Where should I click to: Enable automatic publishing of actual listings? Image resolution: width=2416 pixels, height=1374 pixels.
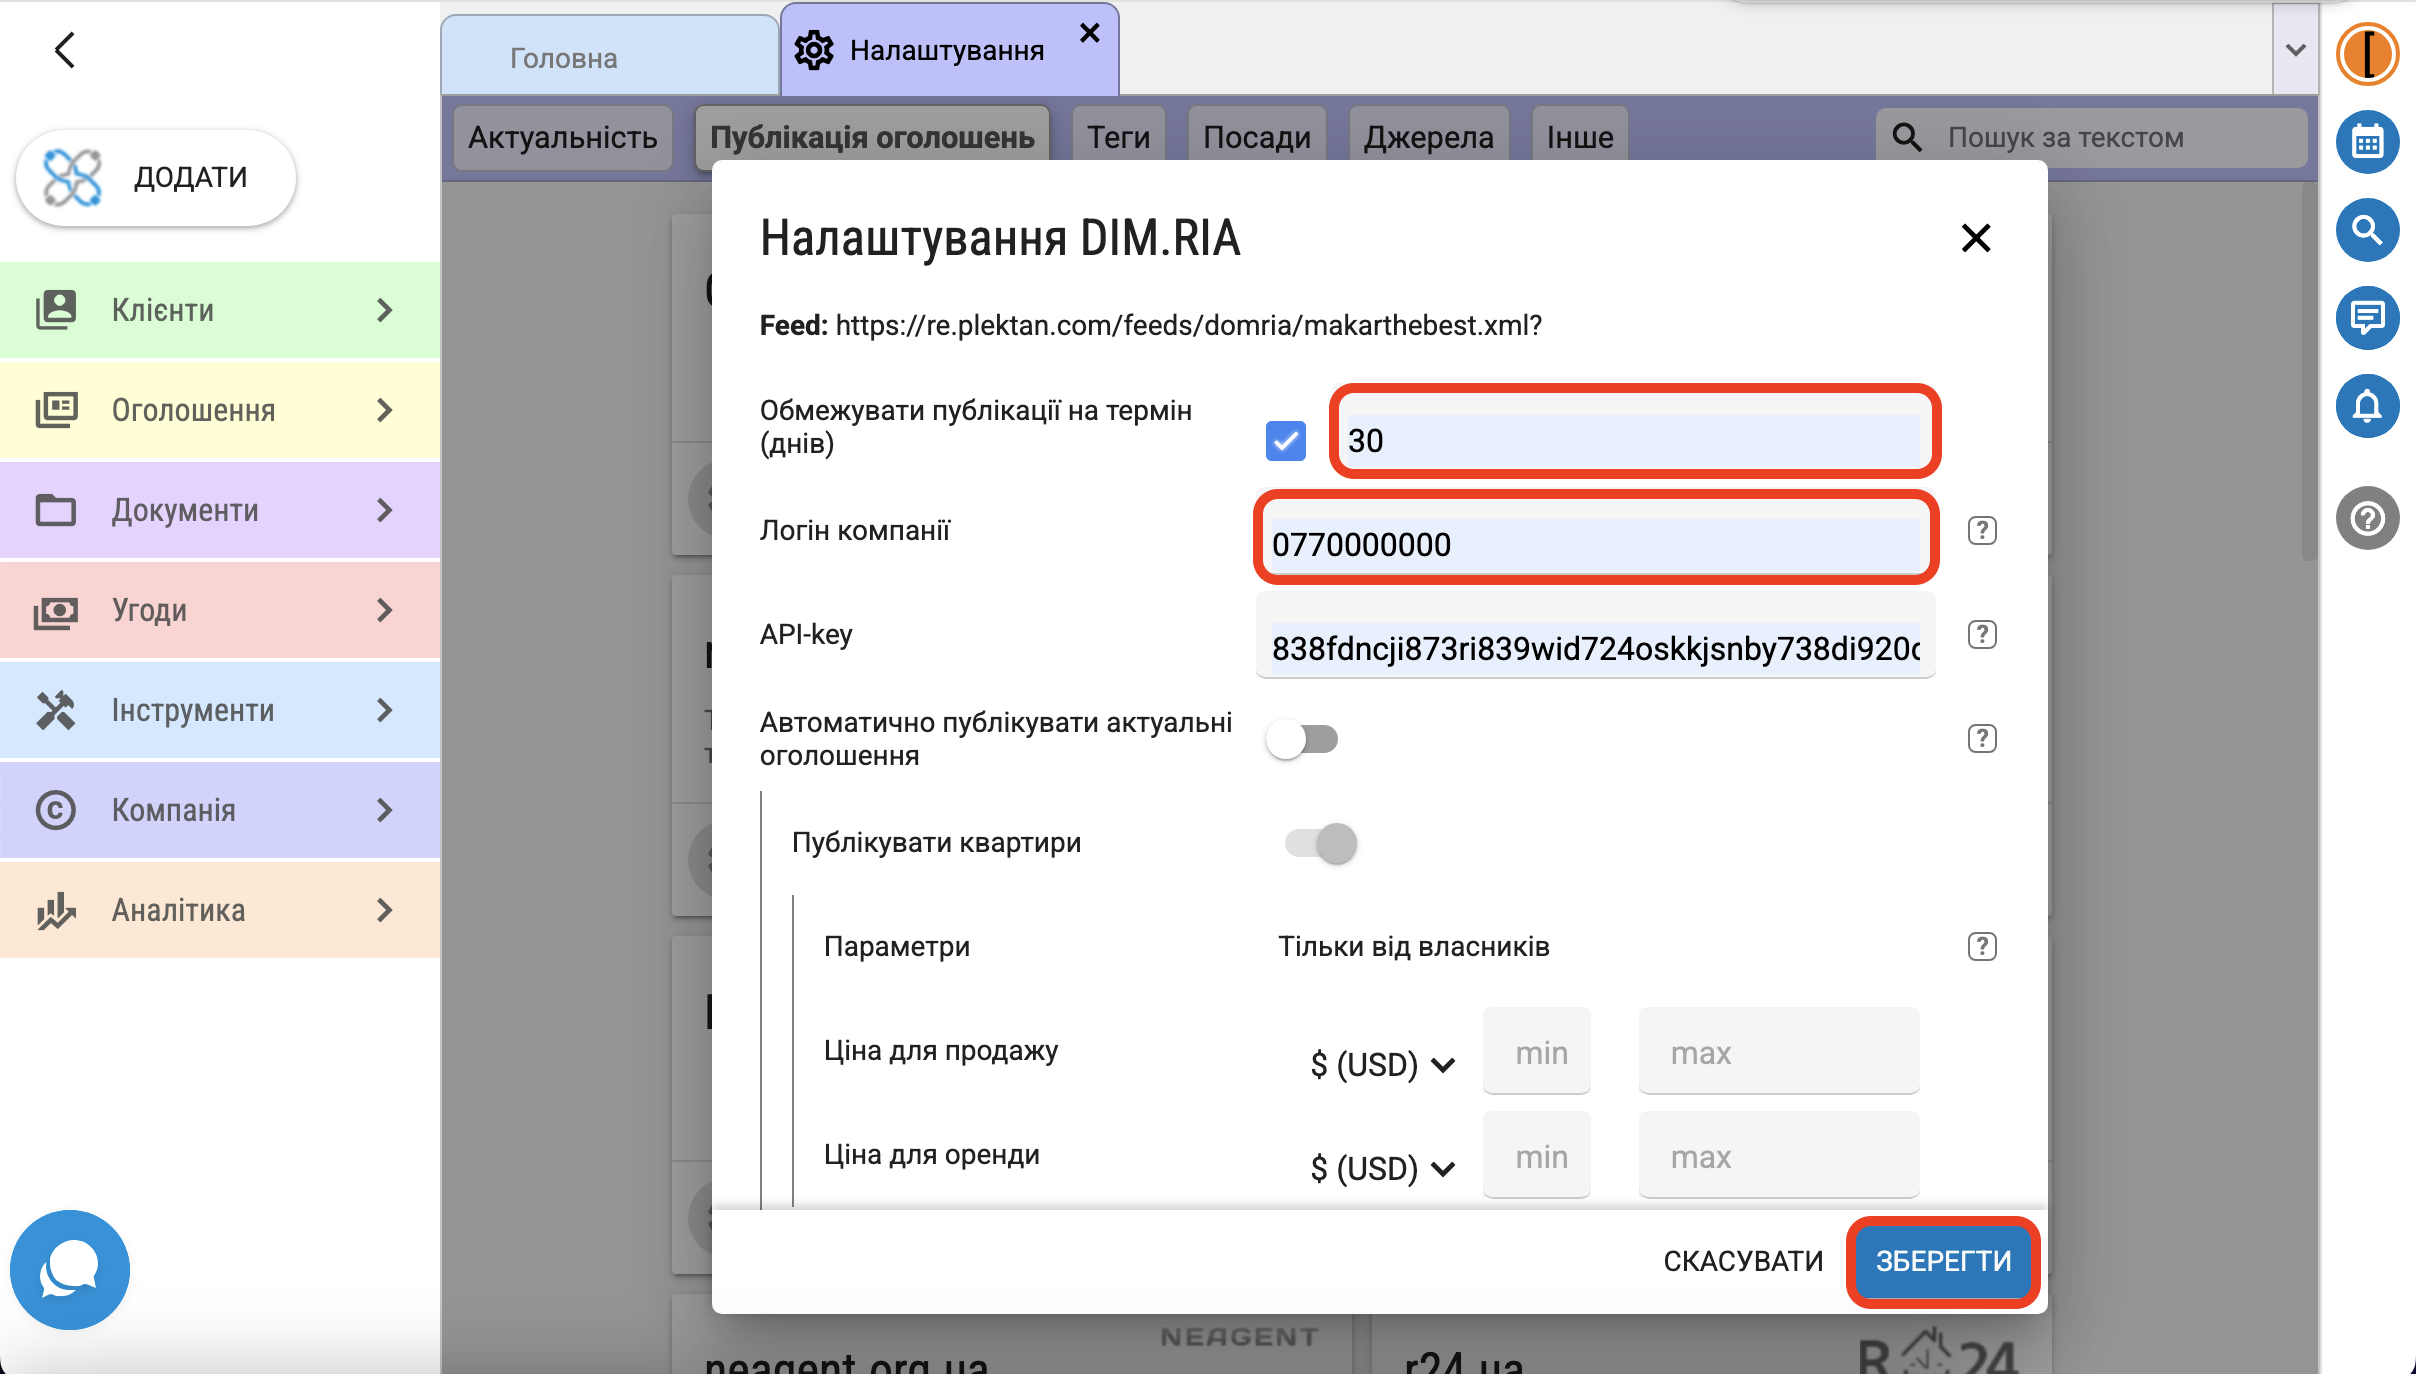pyautogui.click(x=1302, y=739)
